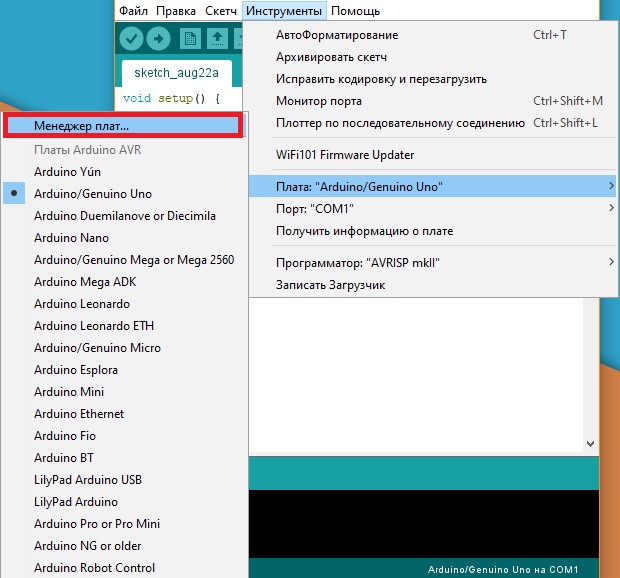Click the void setup() code line
This screenshot has width=620, height=578.
[171, 98]
